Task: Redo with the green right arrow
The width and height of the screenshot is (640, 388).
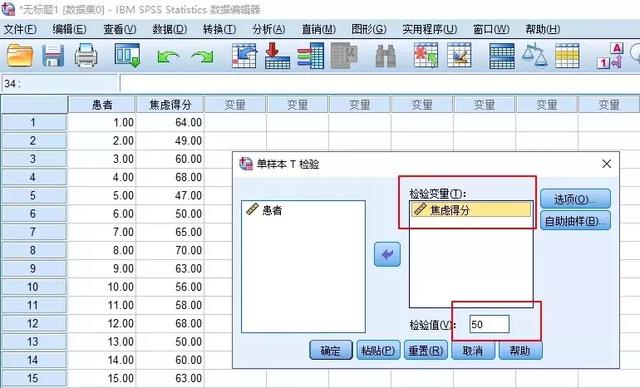Action: tap(202, 56)
